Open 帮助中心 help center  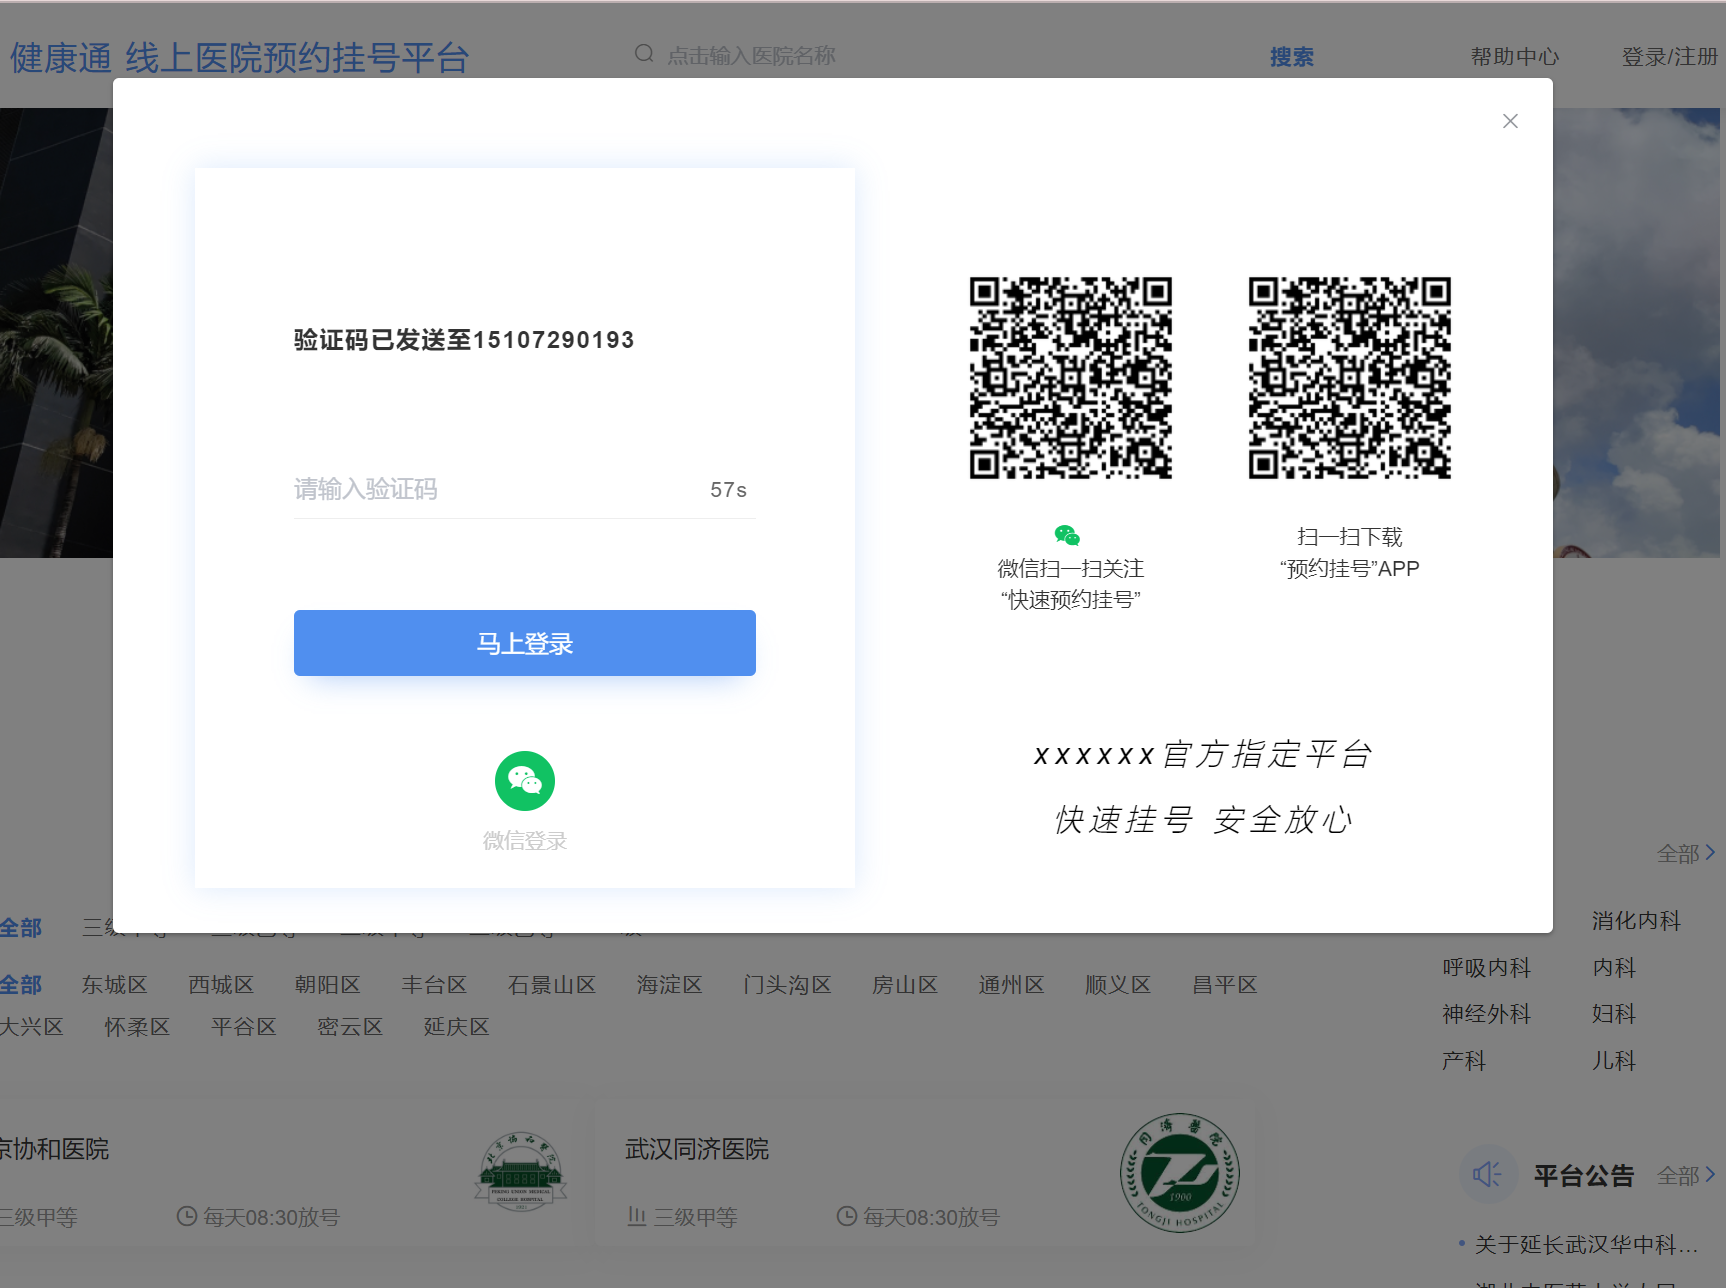point(1515,57)
